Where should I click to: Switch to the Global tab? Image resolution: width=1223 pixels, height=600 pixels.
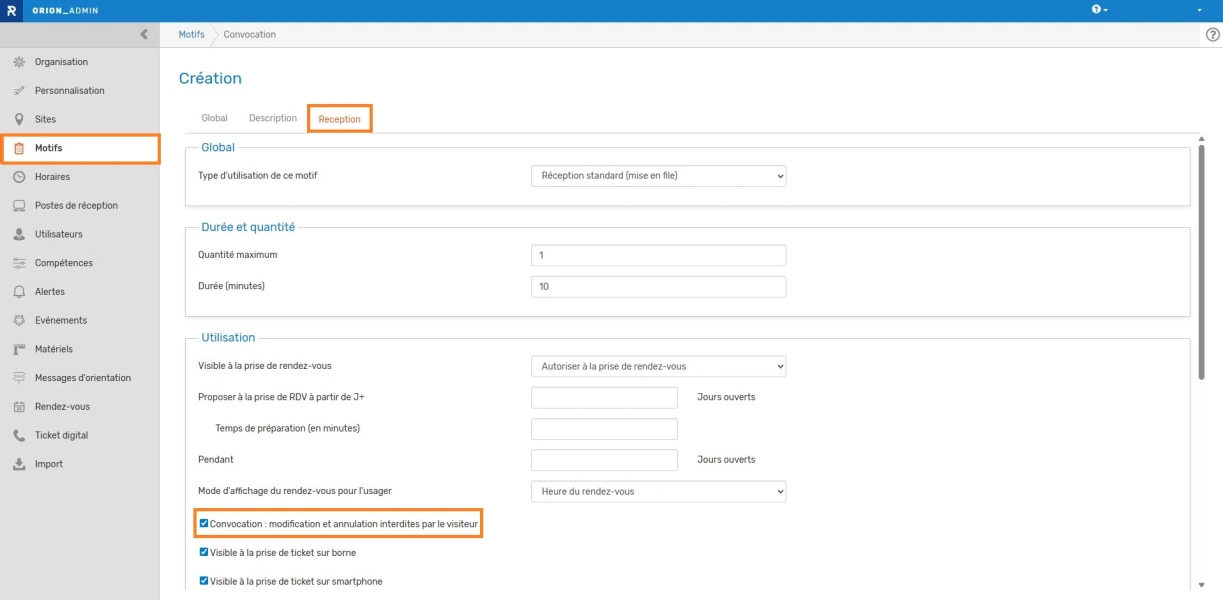(214, 118)
